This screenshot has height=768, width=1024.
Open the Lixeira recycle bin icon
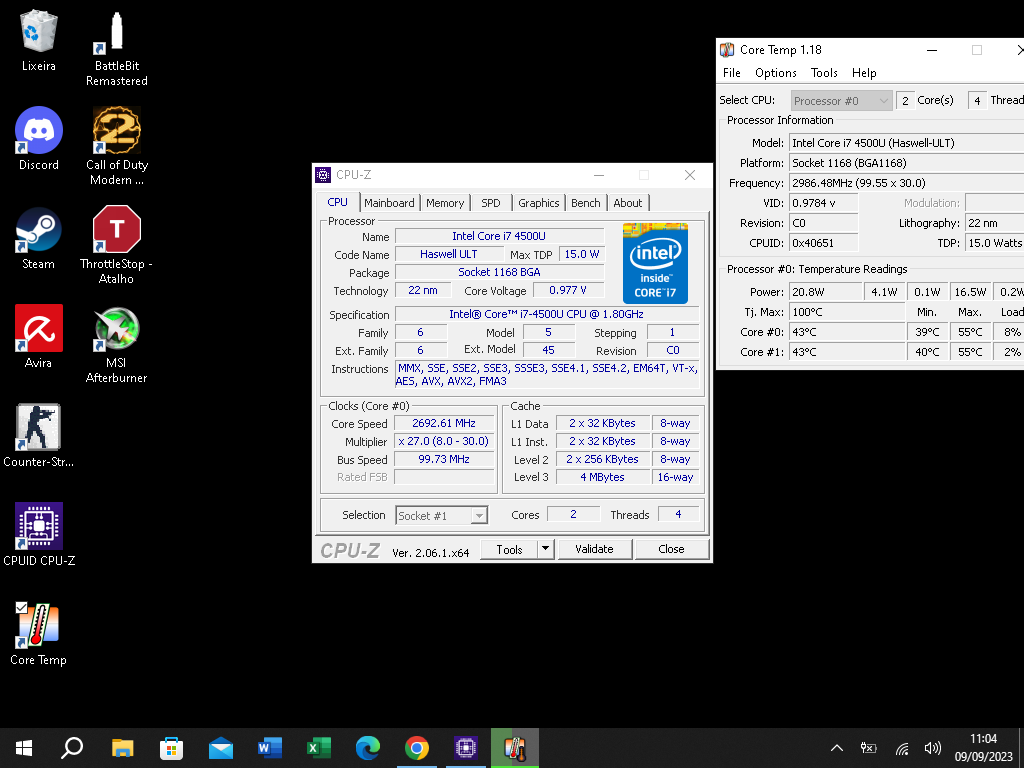point(39,40)
